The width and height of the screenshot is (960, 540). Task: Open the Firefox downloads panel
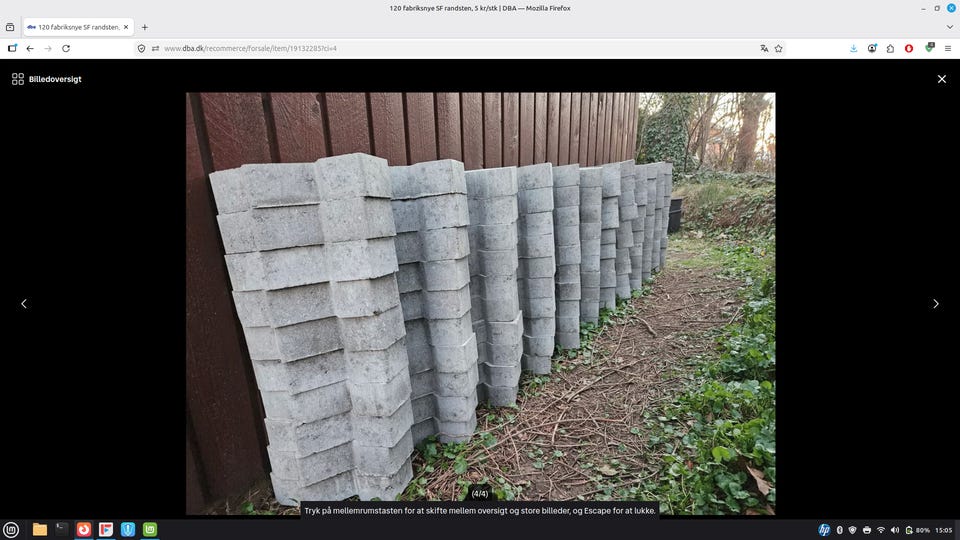click(x=853, y=48)
